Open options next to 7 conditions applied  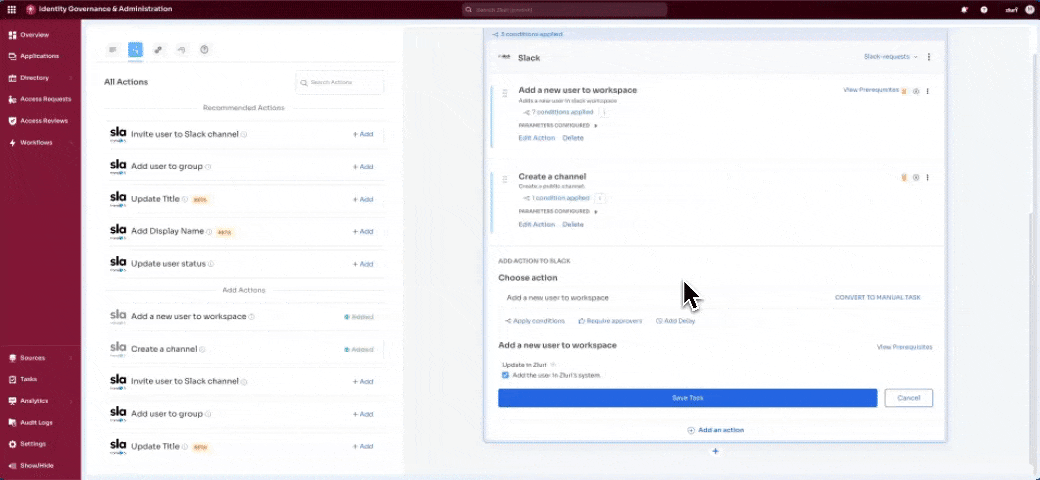coord(604,113)
